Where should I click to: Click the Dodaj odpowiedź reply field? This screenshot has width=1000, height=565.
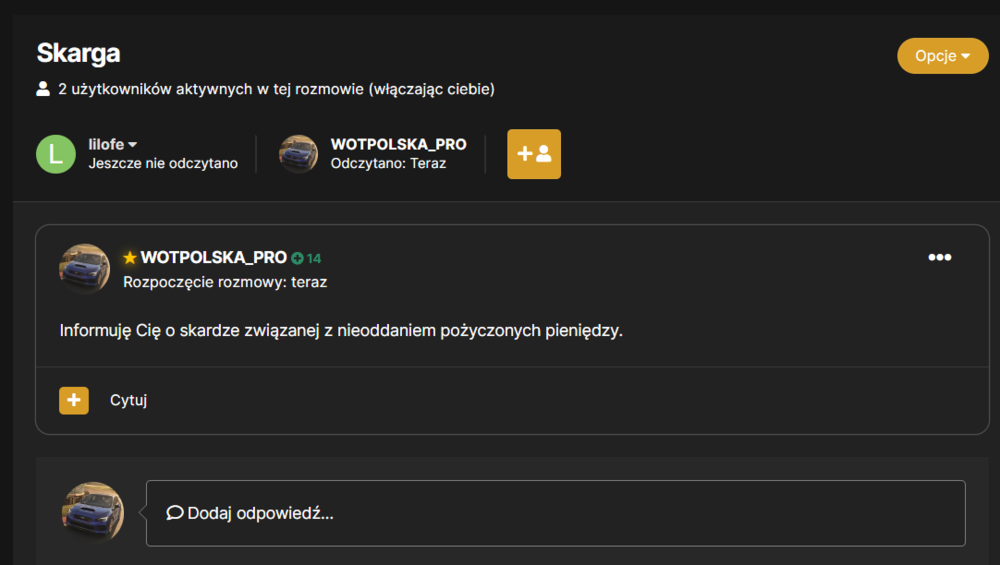coord(555,513)
